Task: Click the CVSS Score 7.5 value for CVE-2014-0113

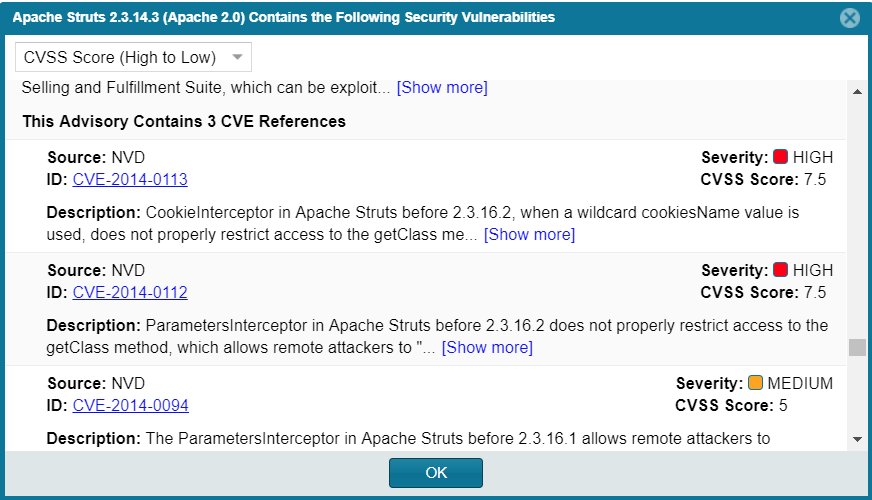Action: click(815, 180)
